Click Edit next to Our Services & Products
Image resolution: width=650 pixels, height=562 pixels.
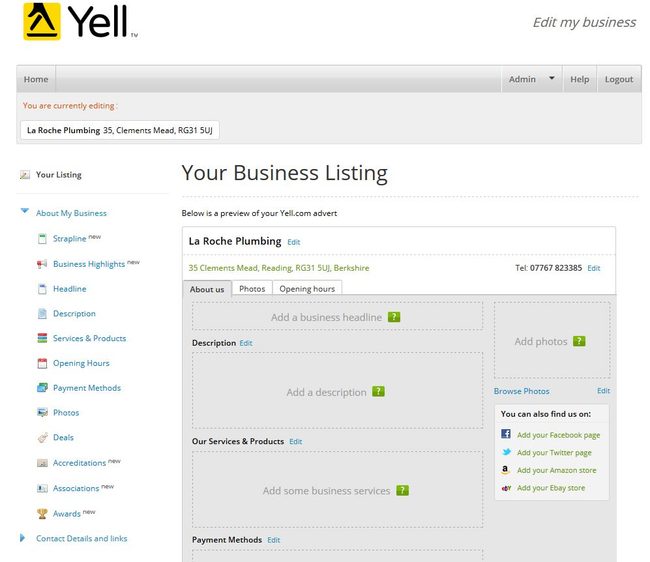point(296,442)
